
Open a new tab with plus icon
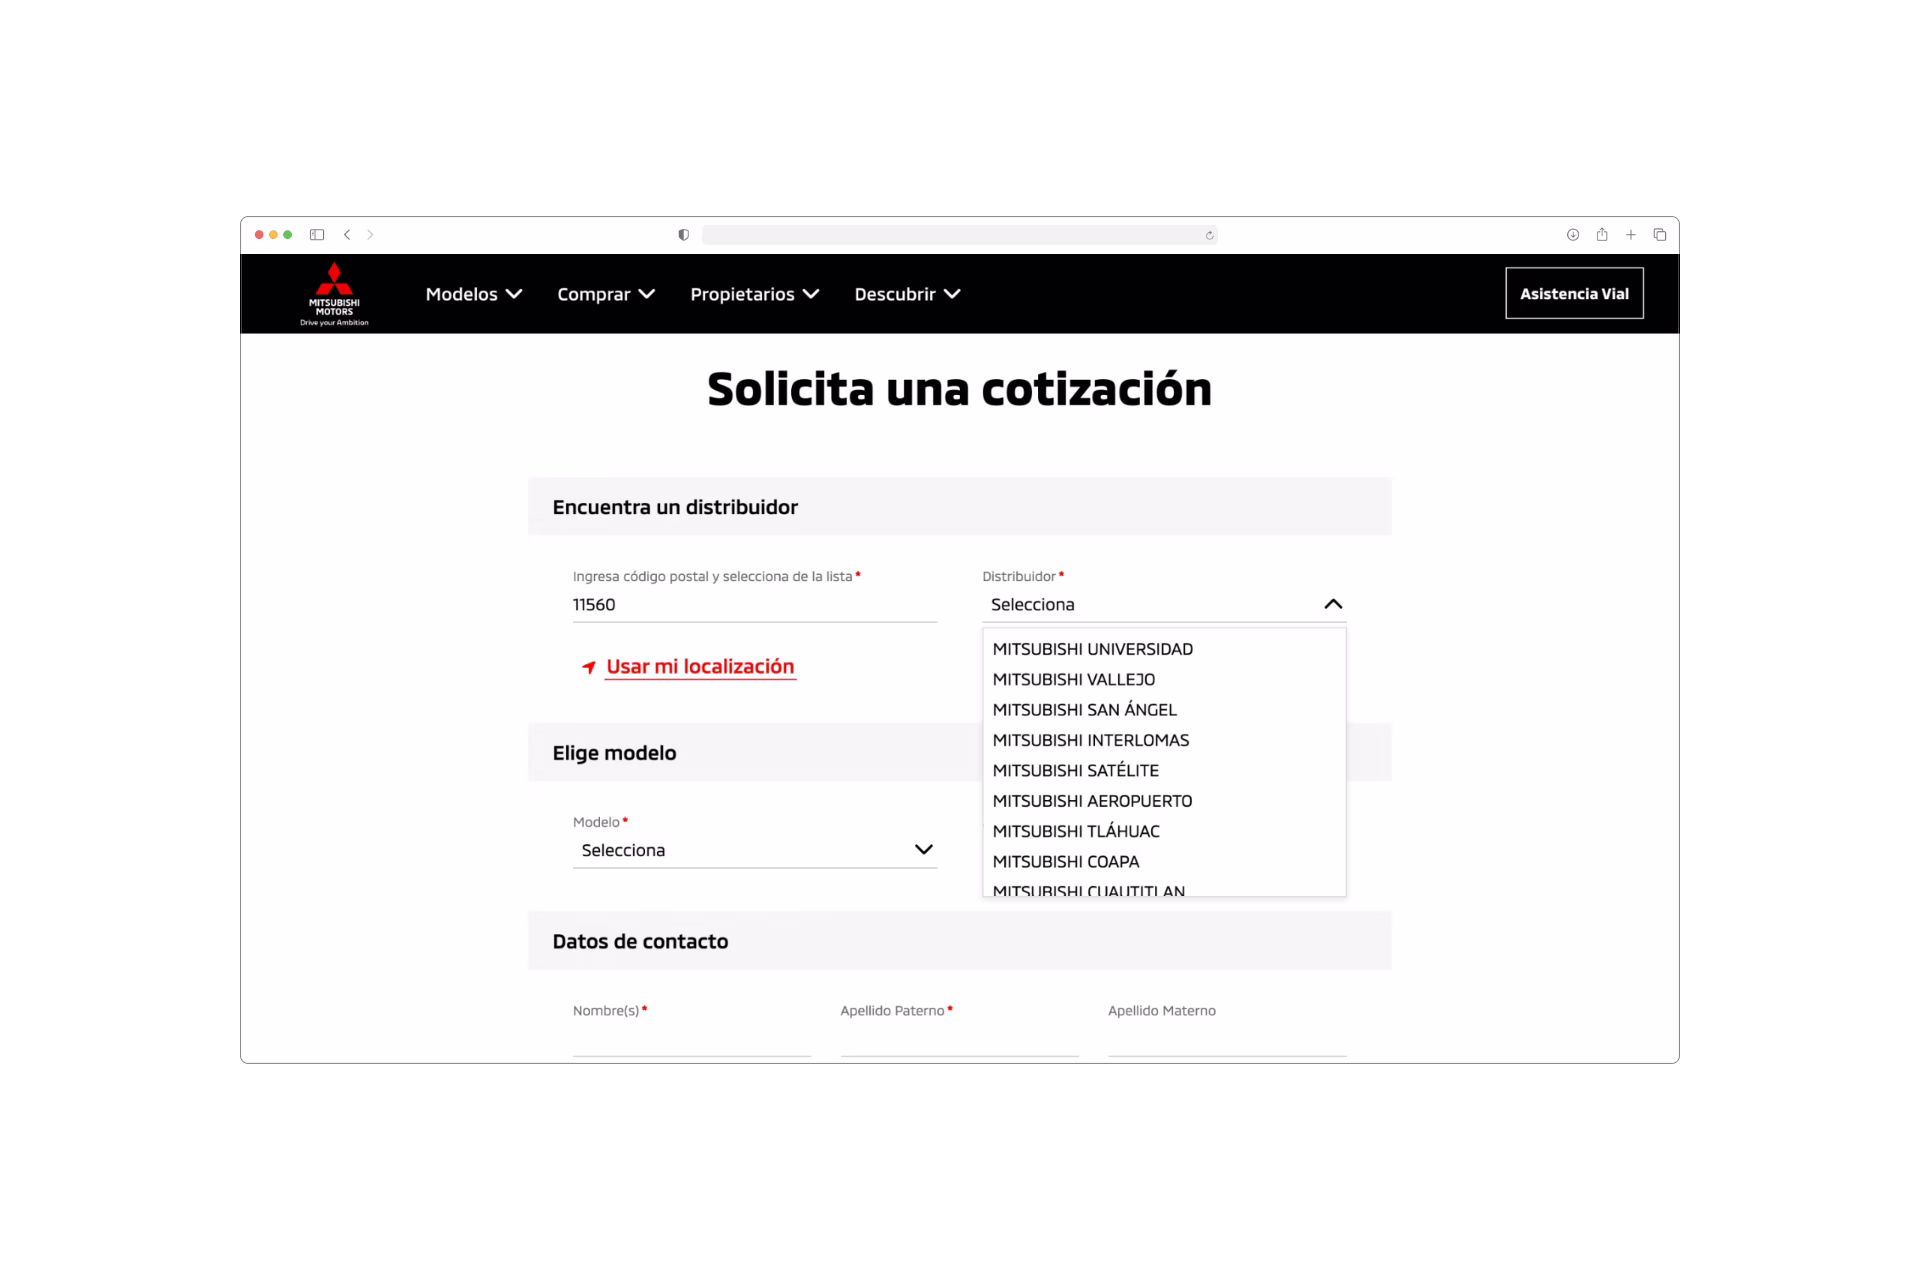(1631, 235)
